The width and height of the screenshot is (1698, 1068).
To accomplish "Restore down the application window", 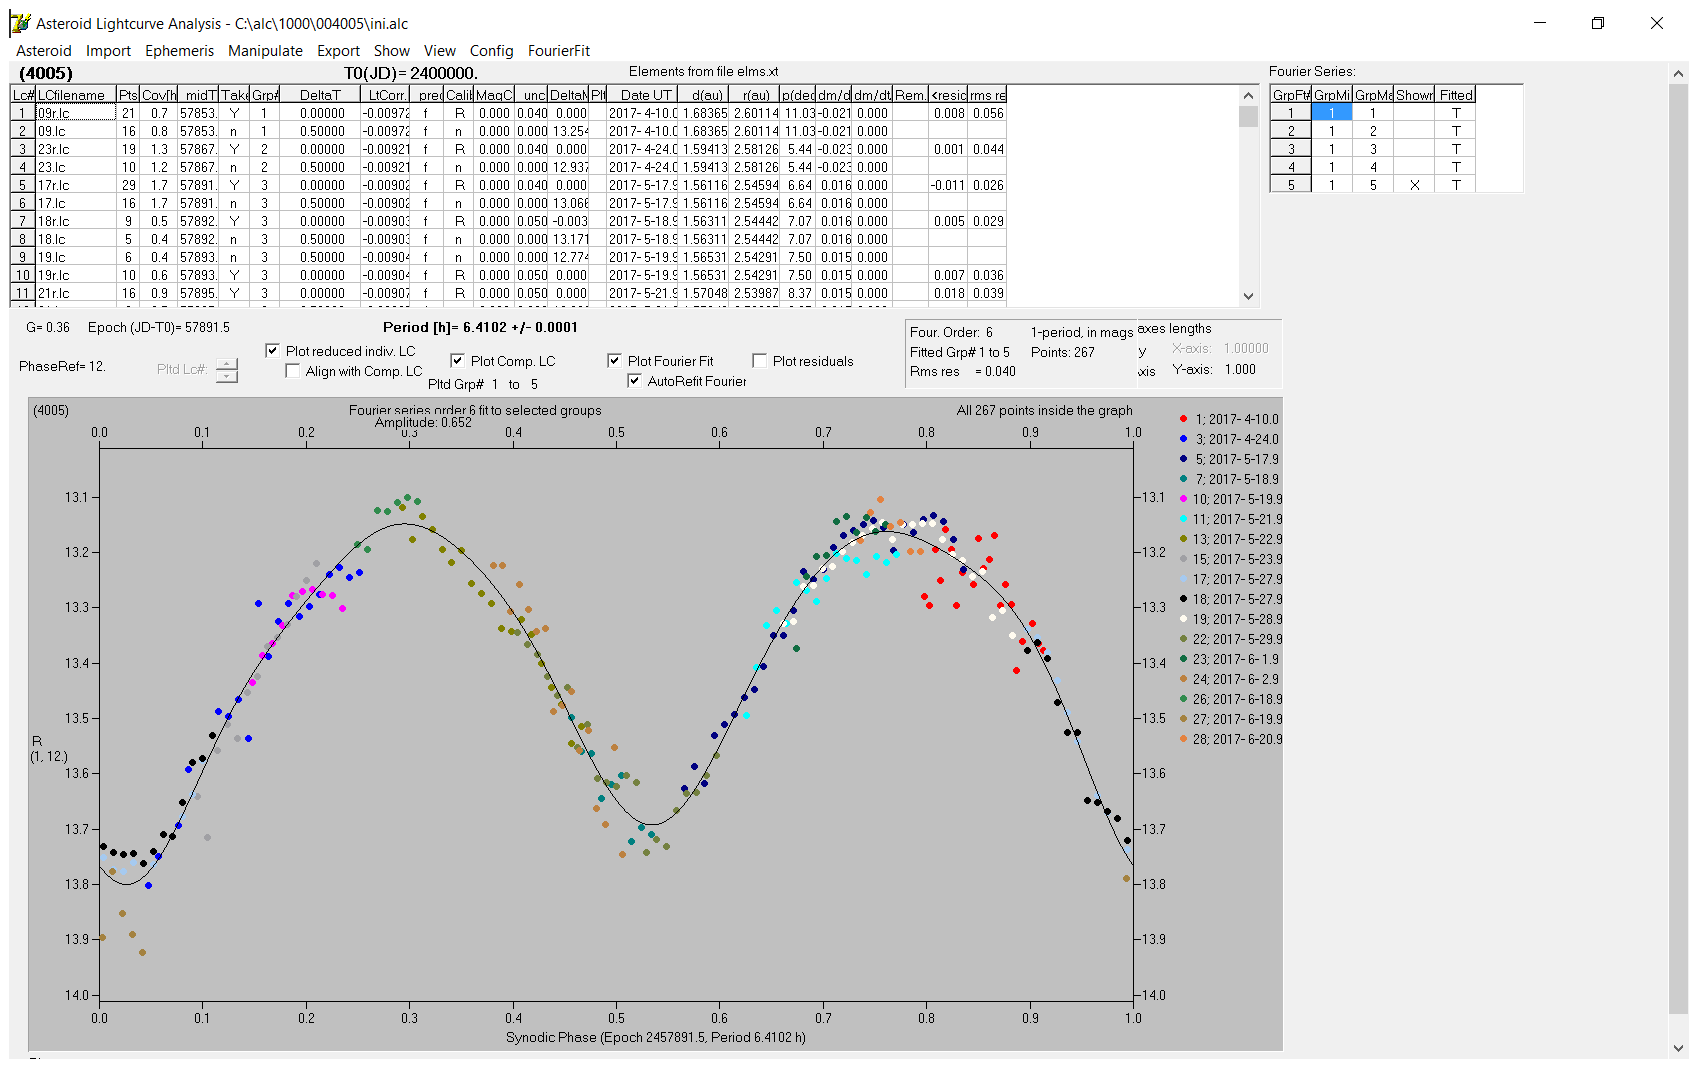I will pos(1597,23).
